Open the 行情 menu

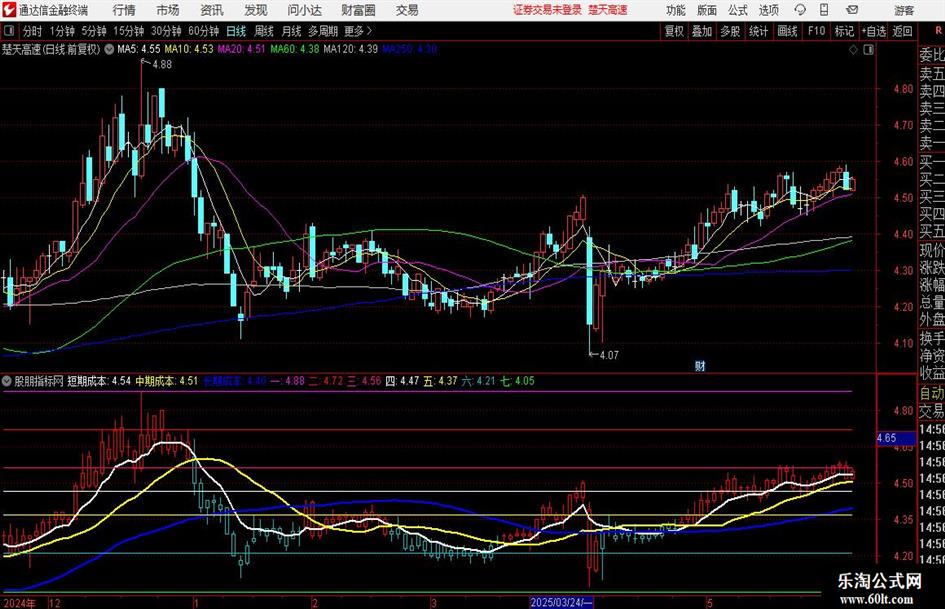coord(124,10)
